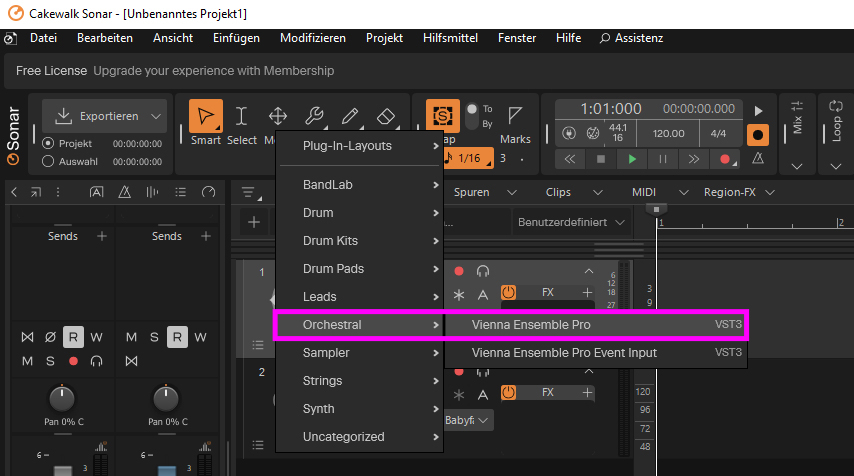Open the Sampler submenu
The width and height of the screenshot is (854, 476).
pos(359,353)
